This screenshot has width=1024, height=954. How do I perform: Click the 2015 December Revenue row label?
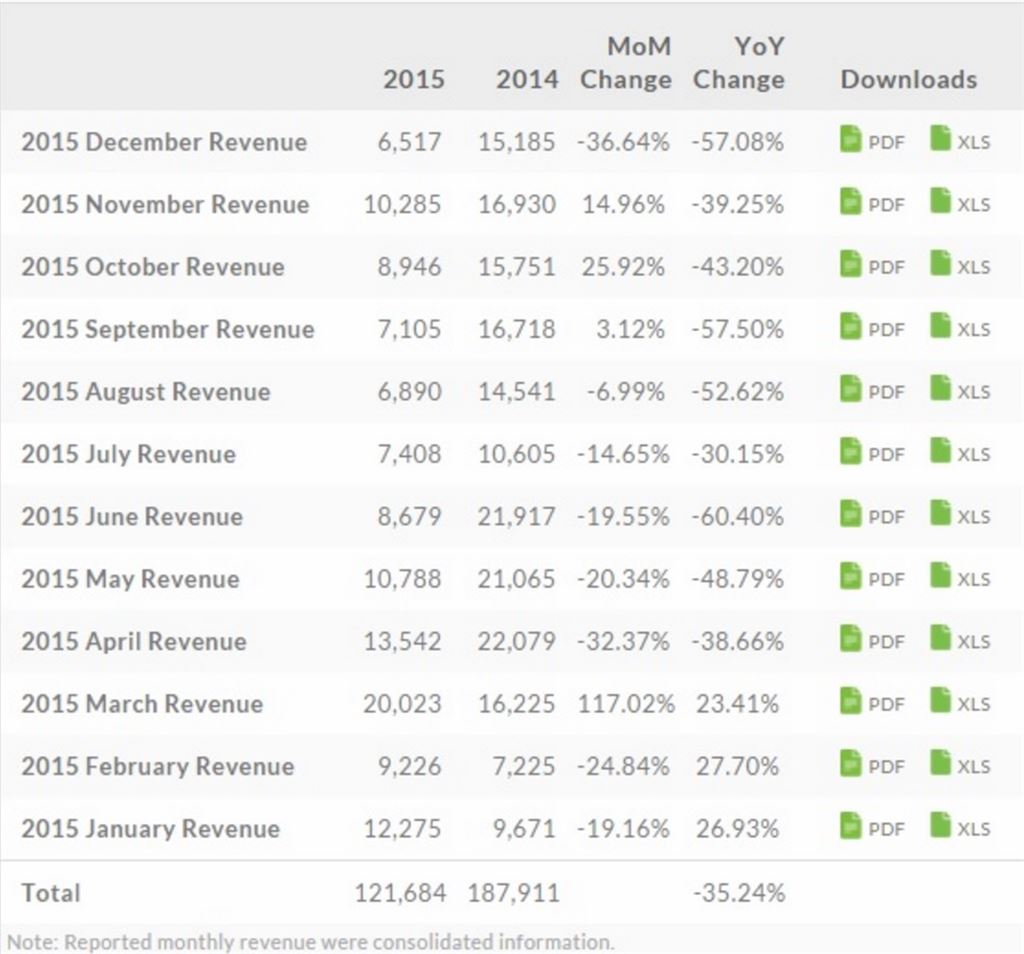[x=164, y=141]
